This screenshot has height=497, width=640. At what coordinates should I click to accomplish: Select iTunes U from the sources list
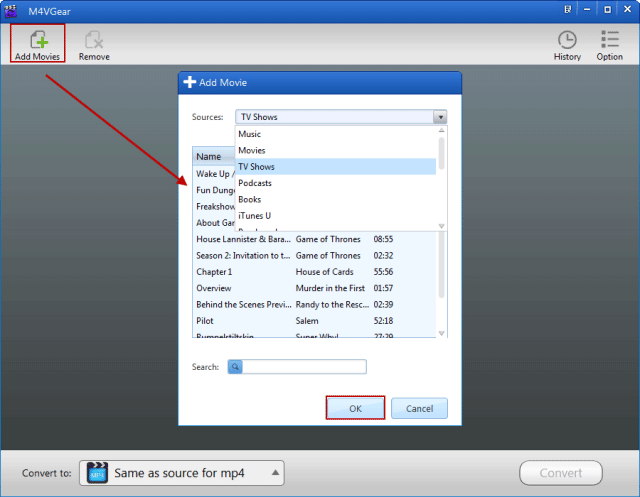(x=336, y=215)
